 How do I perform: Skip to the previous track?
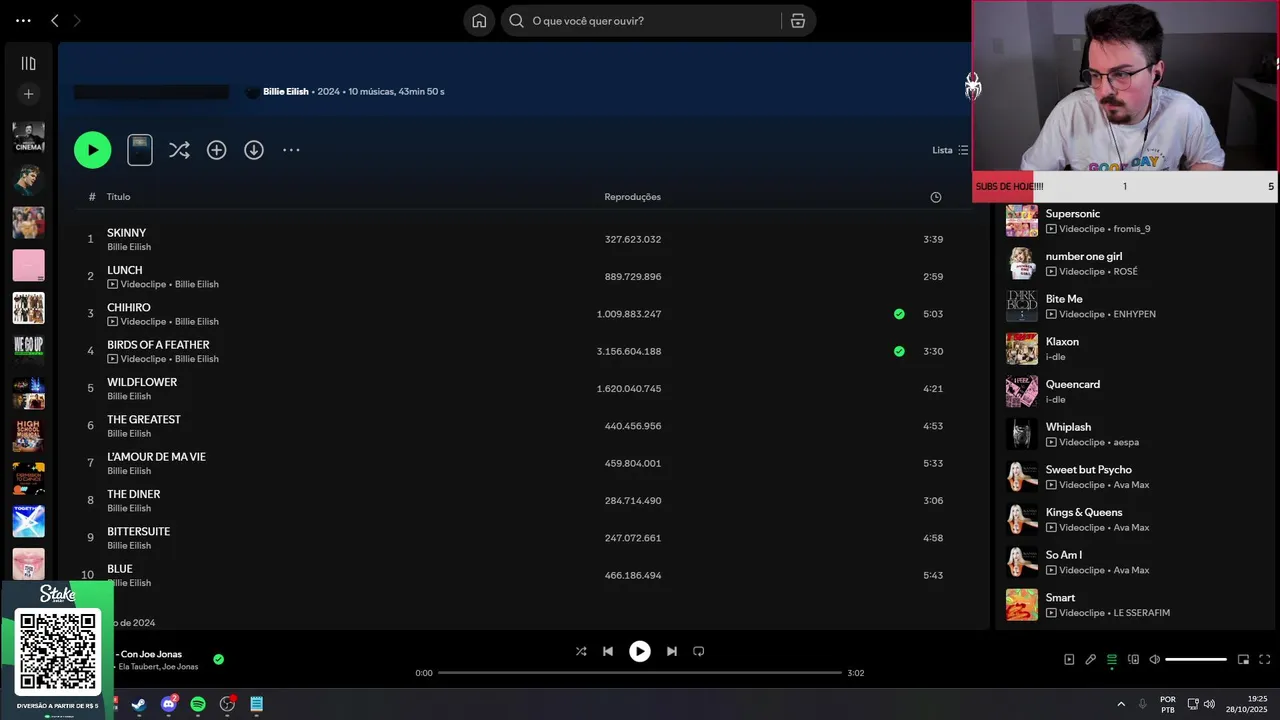pyautogui.click(x=608, y=651)
